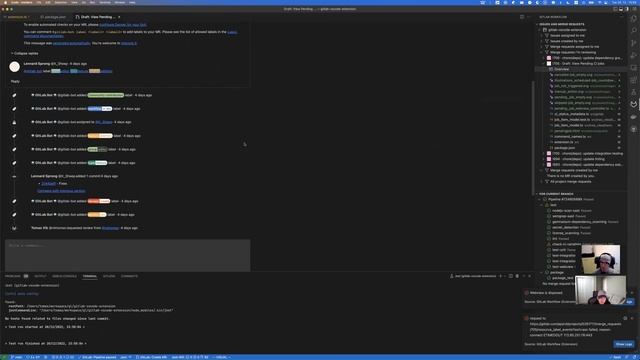The image size is (640, 360).
Task: Open the Run and Debug activity icon
Action: point(633,55)
